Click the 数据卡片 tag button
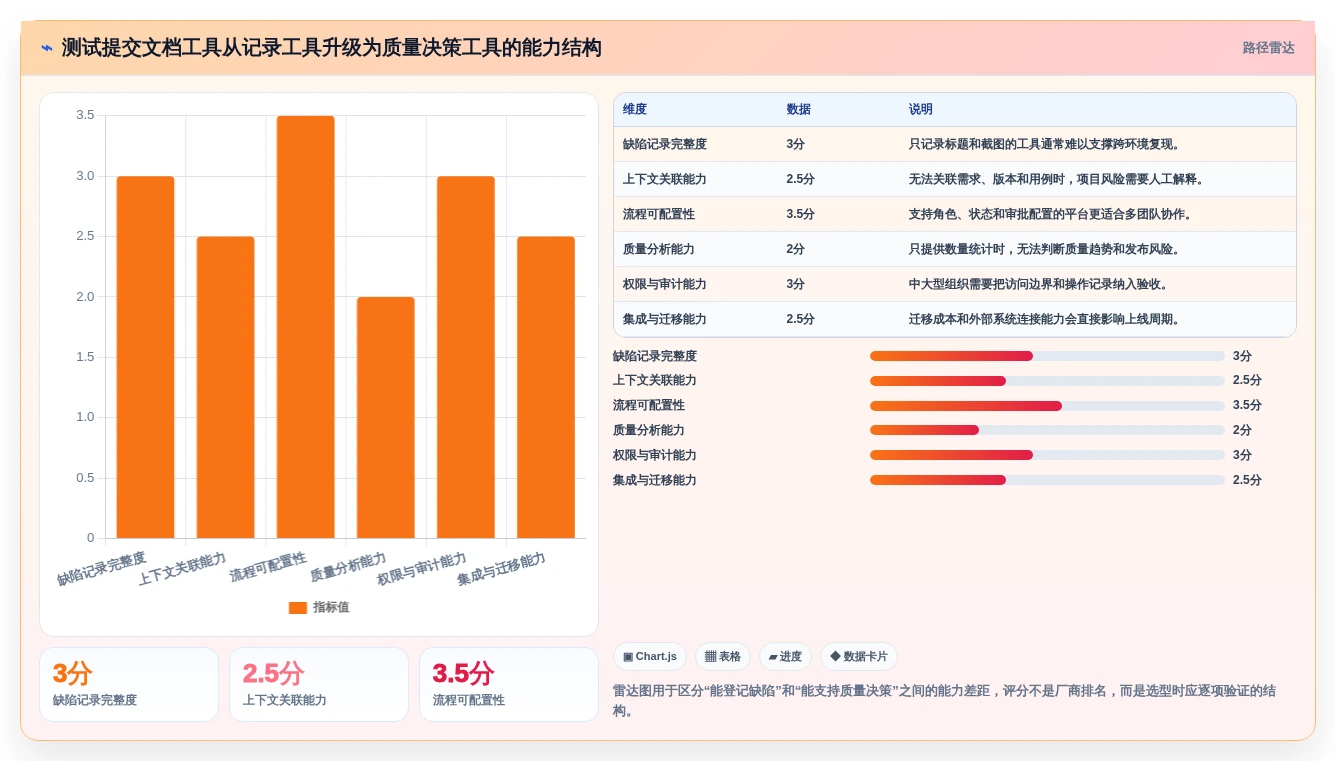The image size is (1336, 761). pyautogui.click(x=859, y=656)
